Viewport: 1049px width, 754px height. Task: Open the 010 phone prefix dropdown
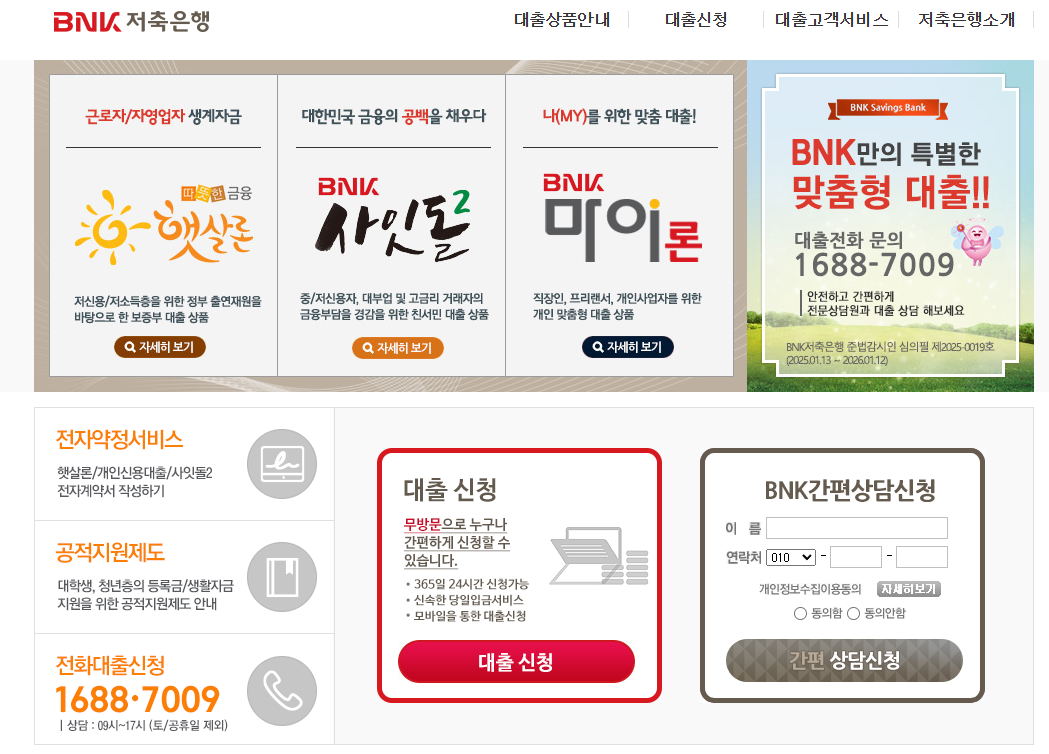click(791, 557)
